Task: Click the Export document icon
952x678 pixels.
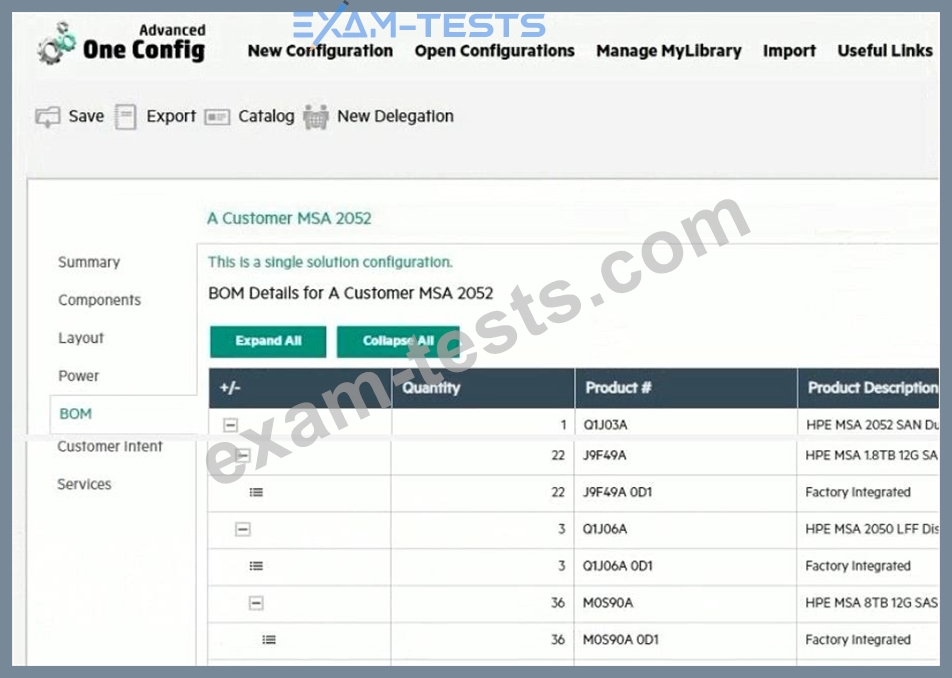Action: point(126,117)
